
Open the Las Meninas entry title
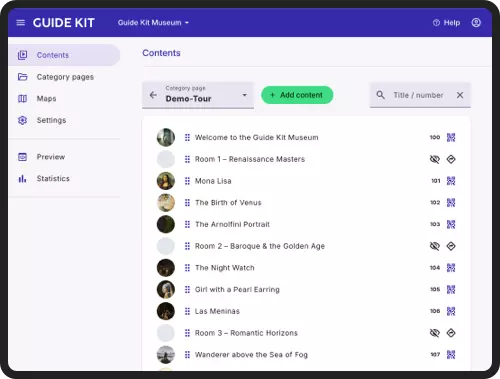[217, 311]
